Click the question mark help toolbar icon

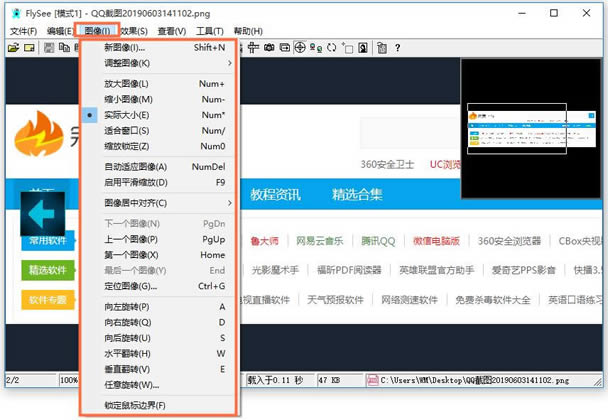397,48
